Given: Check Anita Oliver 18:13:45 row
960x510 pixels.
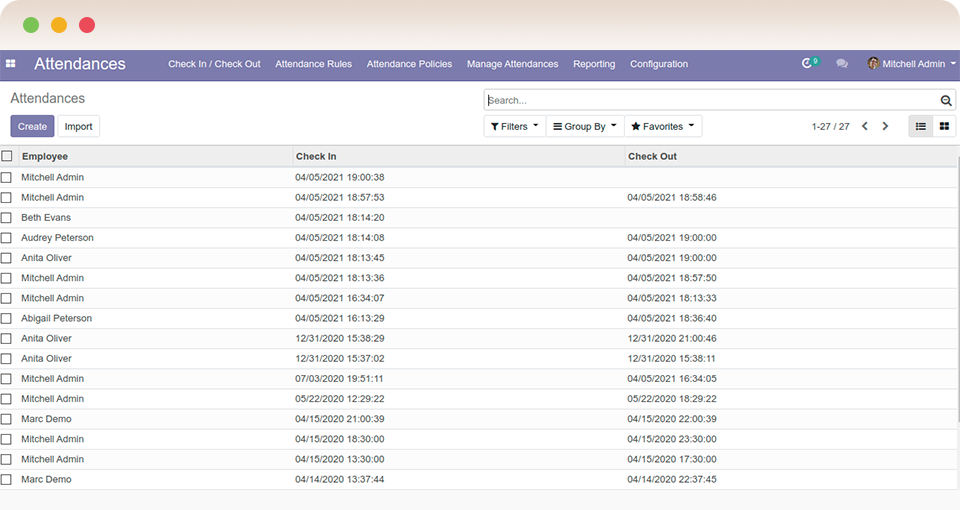Looking at the screenshot, I should point(6,258).
